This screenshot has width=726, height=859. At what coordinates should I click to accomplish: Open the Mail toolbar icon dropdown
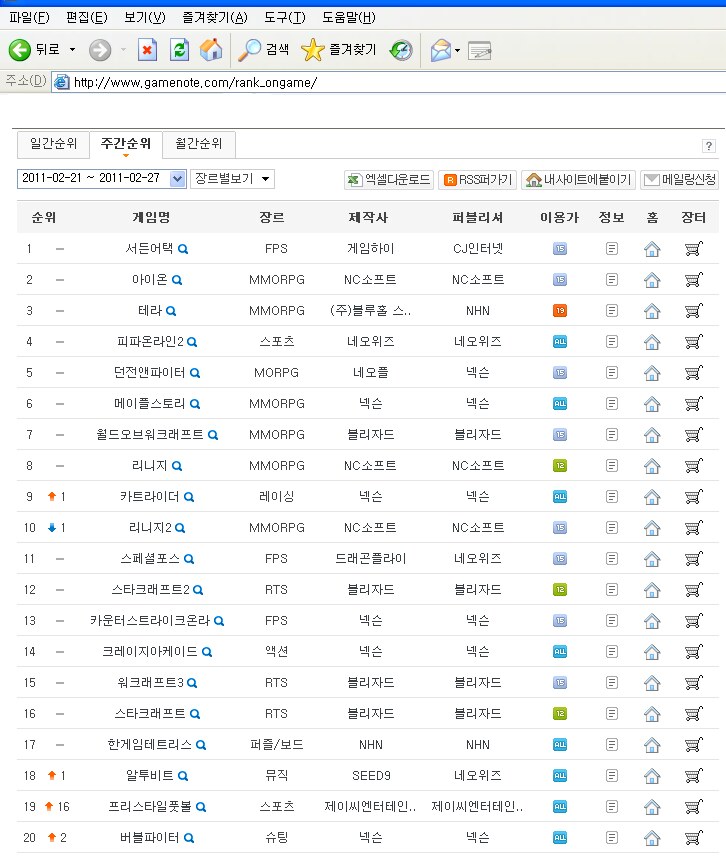457,50
